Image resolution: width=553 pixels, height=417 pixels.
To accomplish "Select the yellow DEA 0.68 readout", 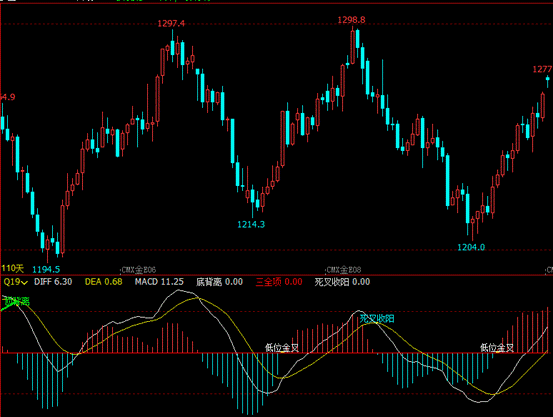I will tap(103, 282).
